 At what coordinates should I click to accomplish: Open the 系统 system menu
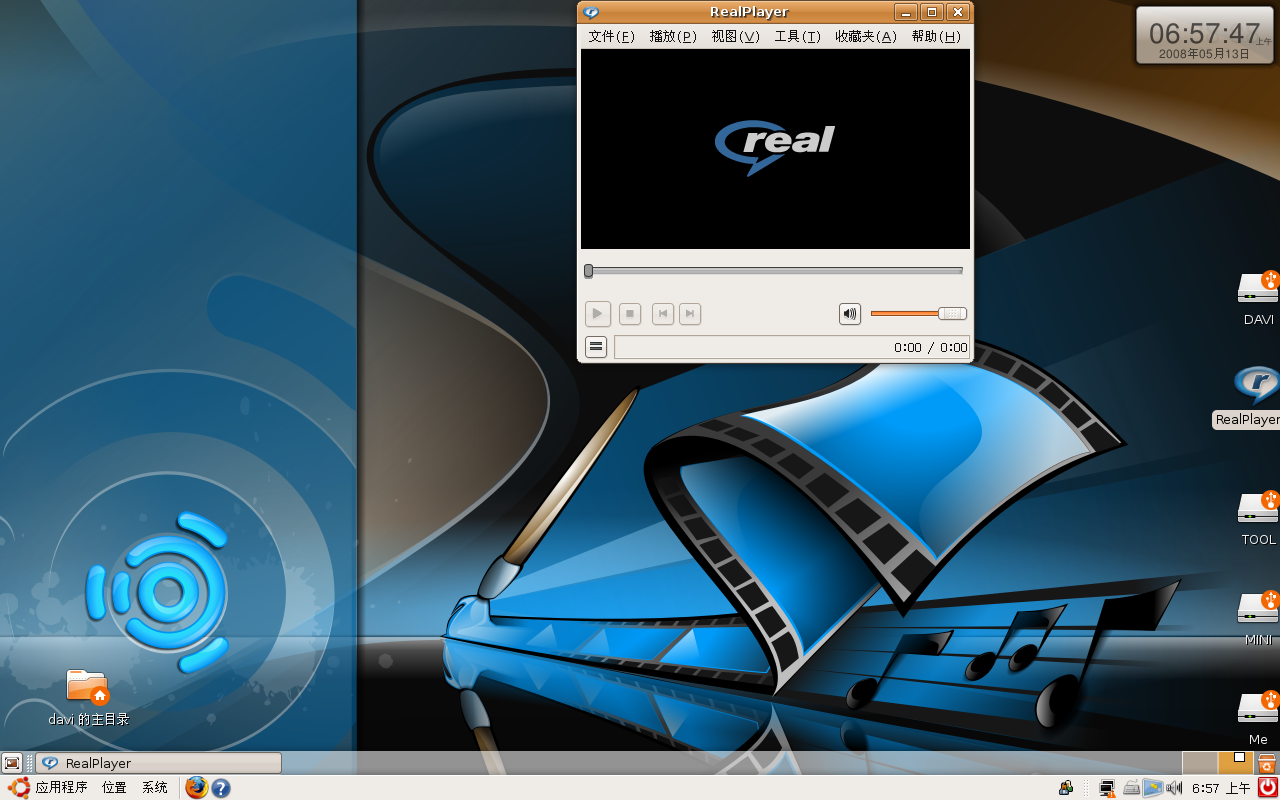coord(155,788)
